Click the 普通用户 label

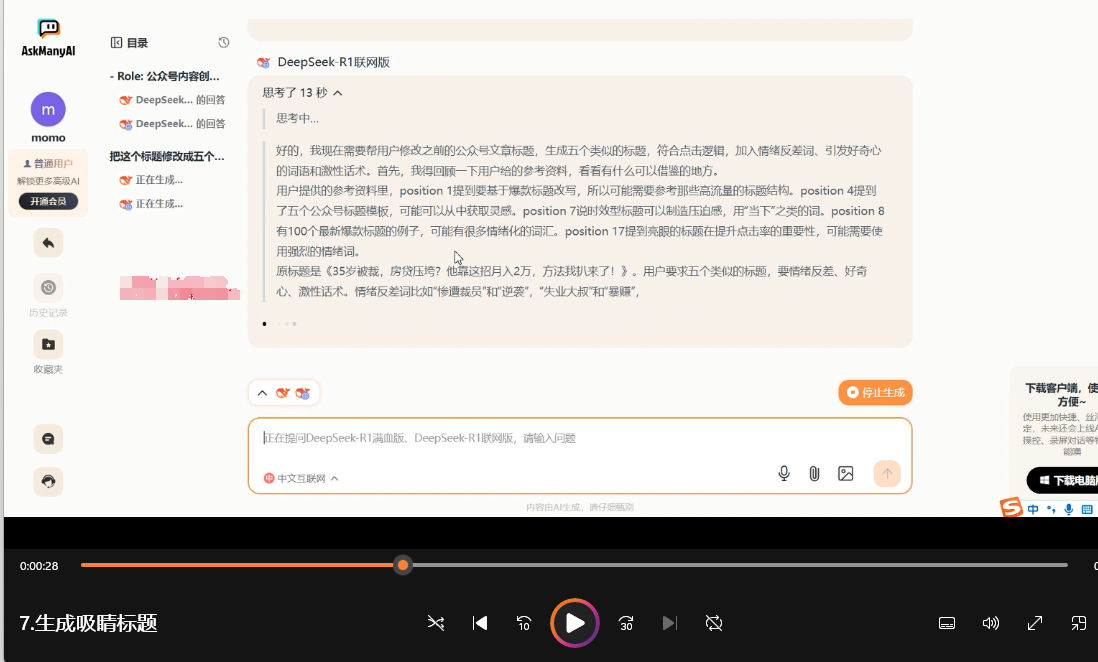pyautogui.click(x=48, y=164)
